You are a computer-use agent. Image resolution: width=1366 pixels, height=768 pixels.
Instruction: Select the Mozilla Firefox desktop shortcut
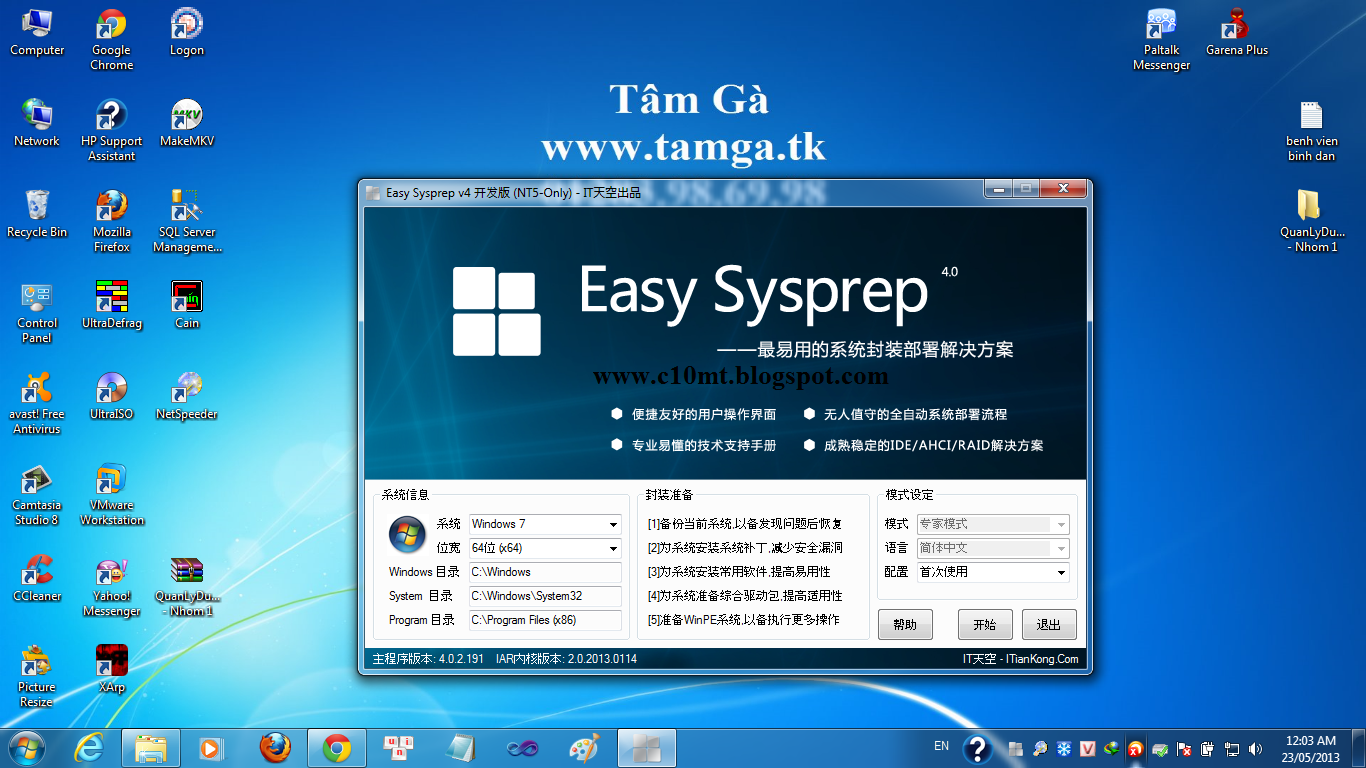(111, 222)
